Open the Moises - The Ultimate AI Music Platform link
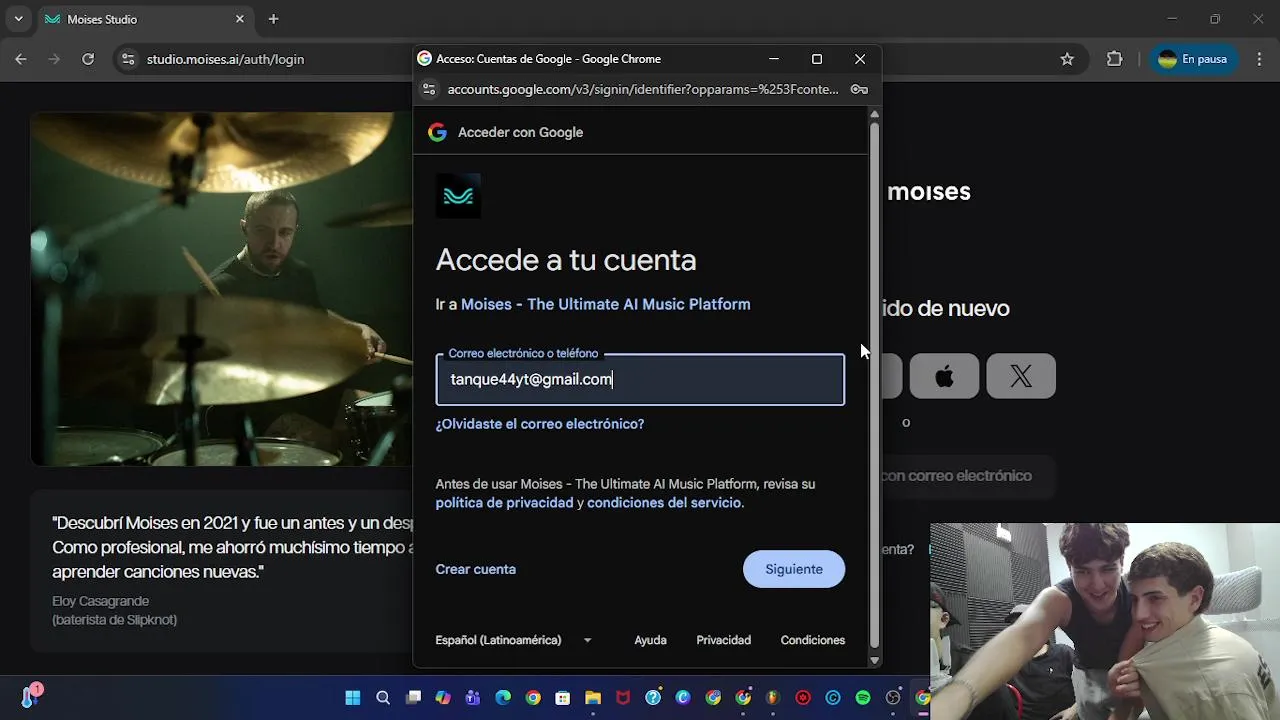Image resolution: width=1280 pixels, height=720 pixels. tap(605, 304)
